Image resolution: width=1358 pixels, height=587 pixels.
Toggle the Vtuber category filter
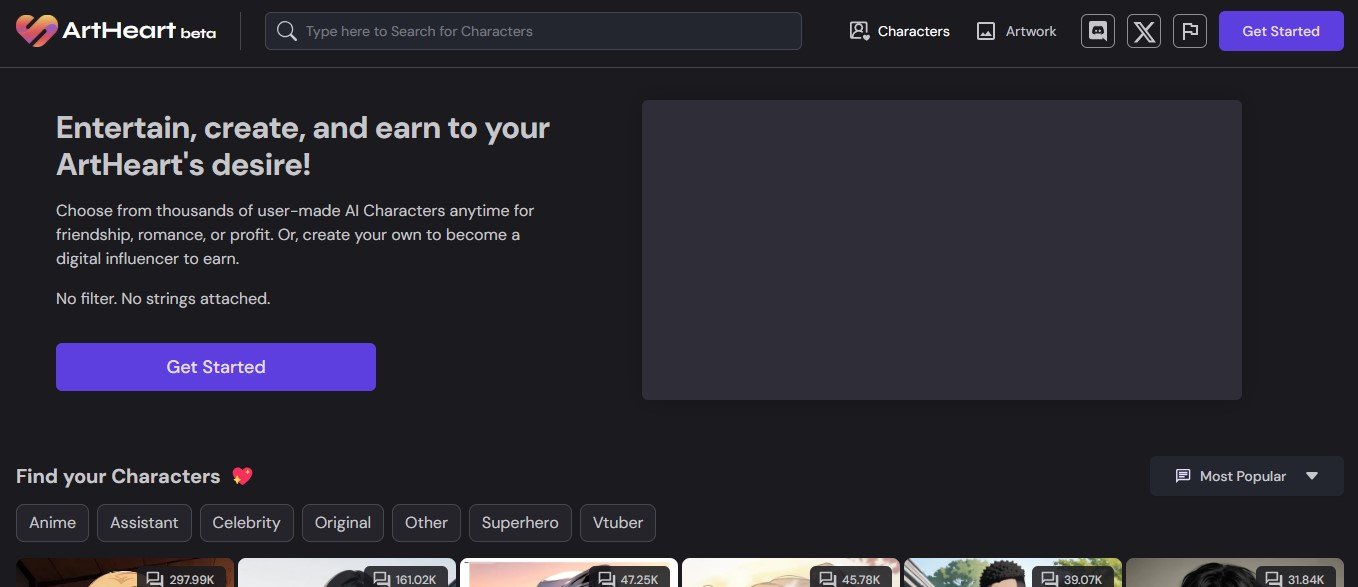[x=617, y=523]
